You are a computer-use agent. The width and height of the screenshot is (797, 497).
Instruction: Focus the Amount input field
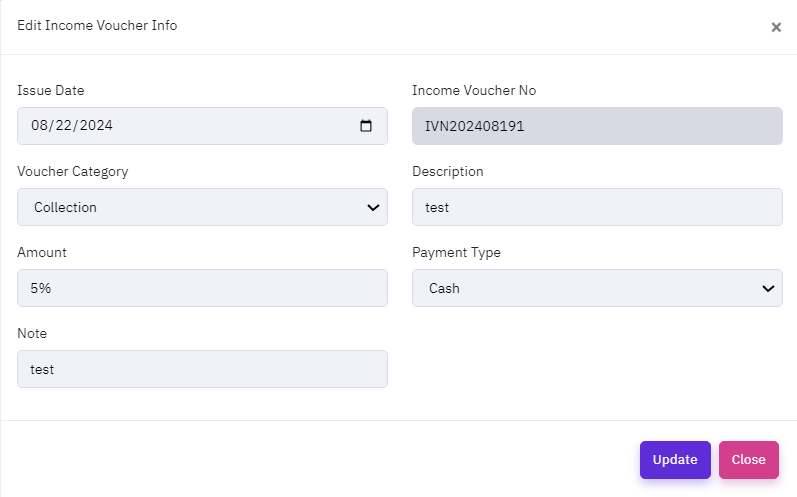pyautogui.click(x=202, y=288)
